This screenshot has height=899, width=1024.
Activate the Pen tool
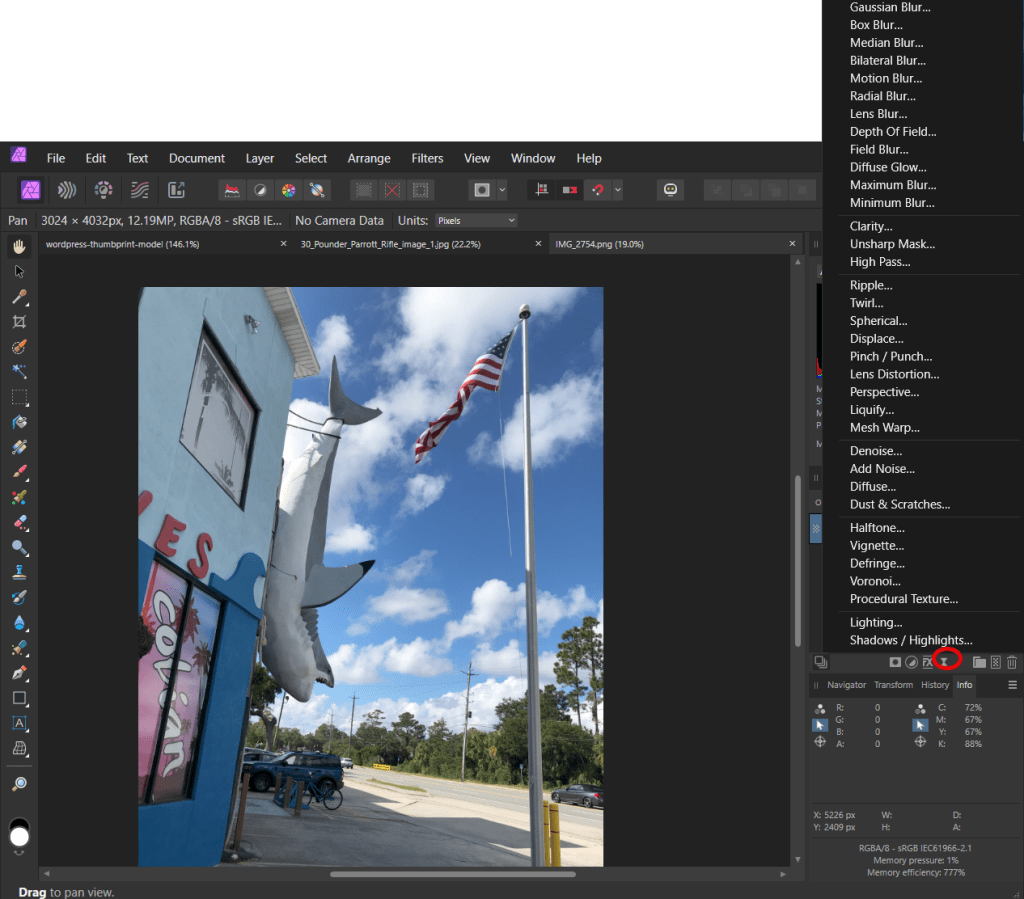pos(19,673)
